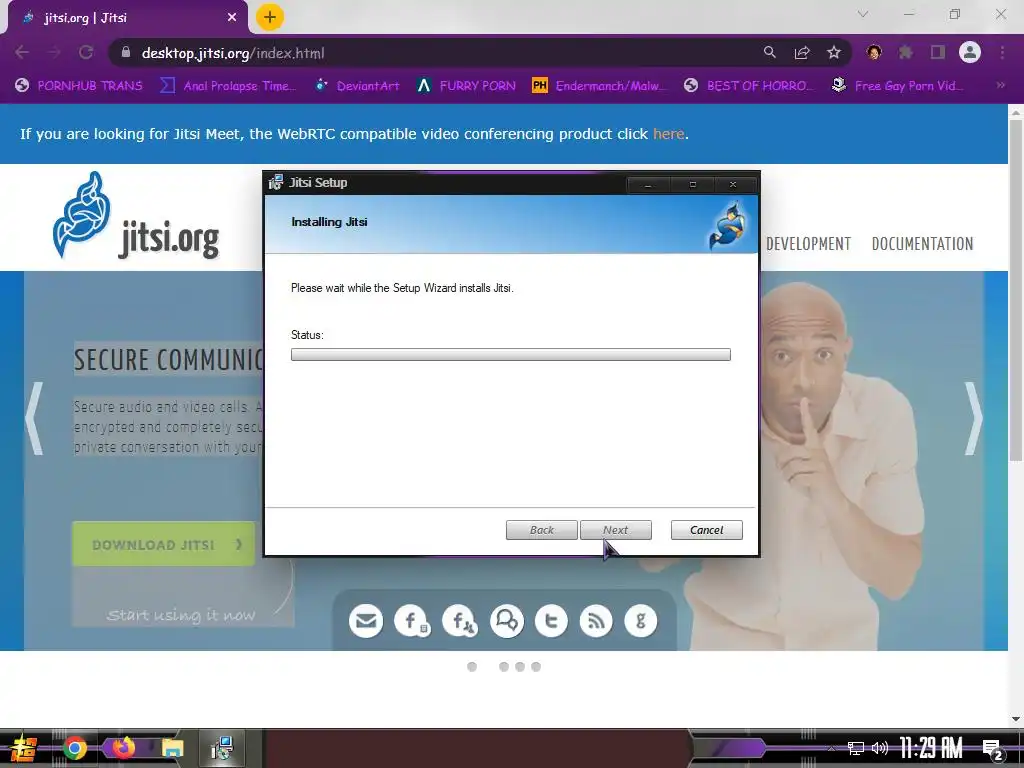Open the DOCUMENTATION menu on the website
The height and width of the screenshot is (768, 1024).
[x=922, y=244]
